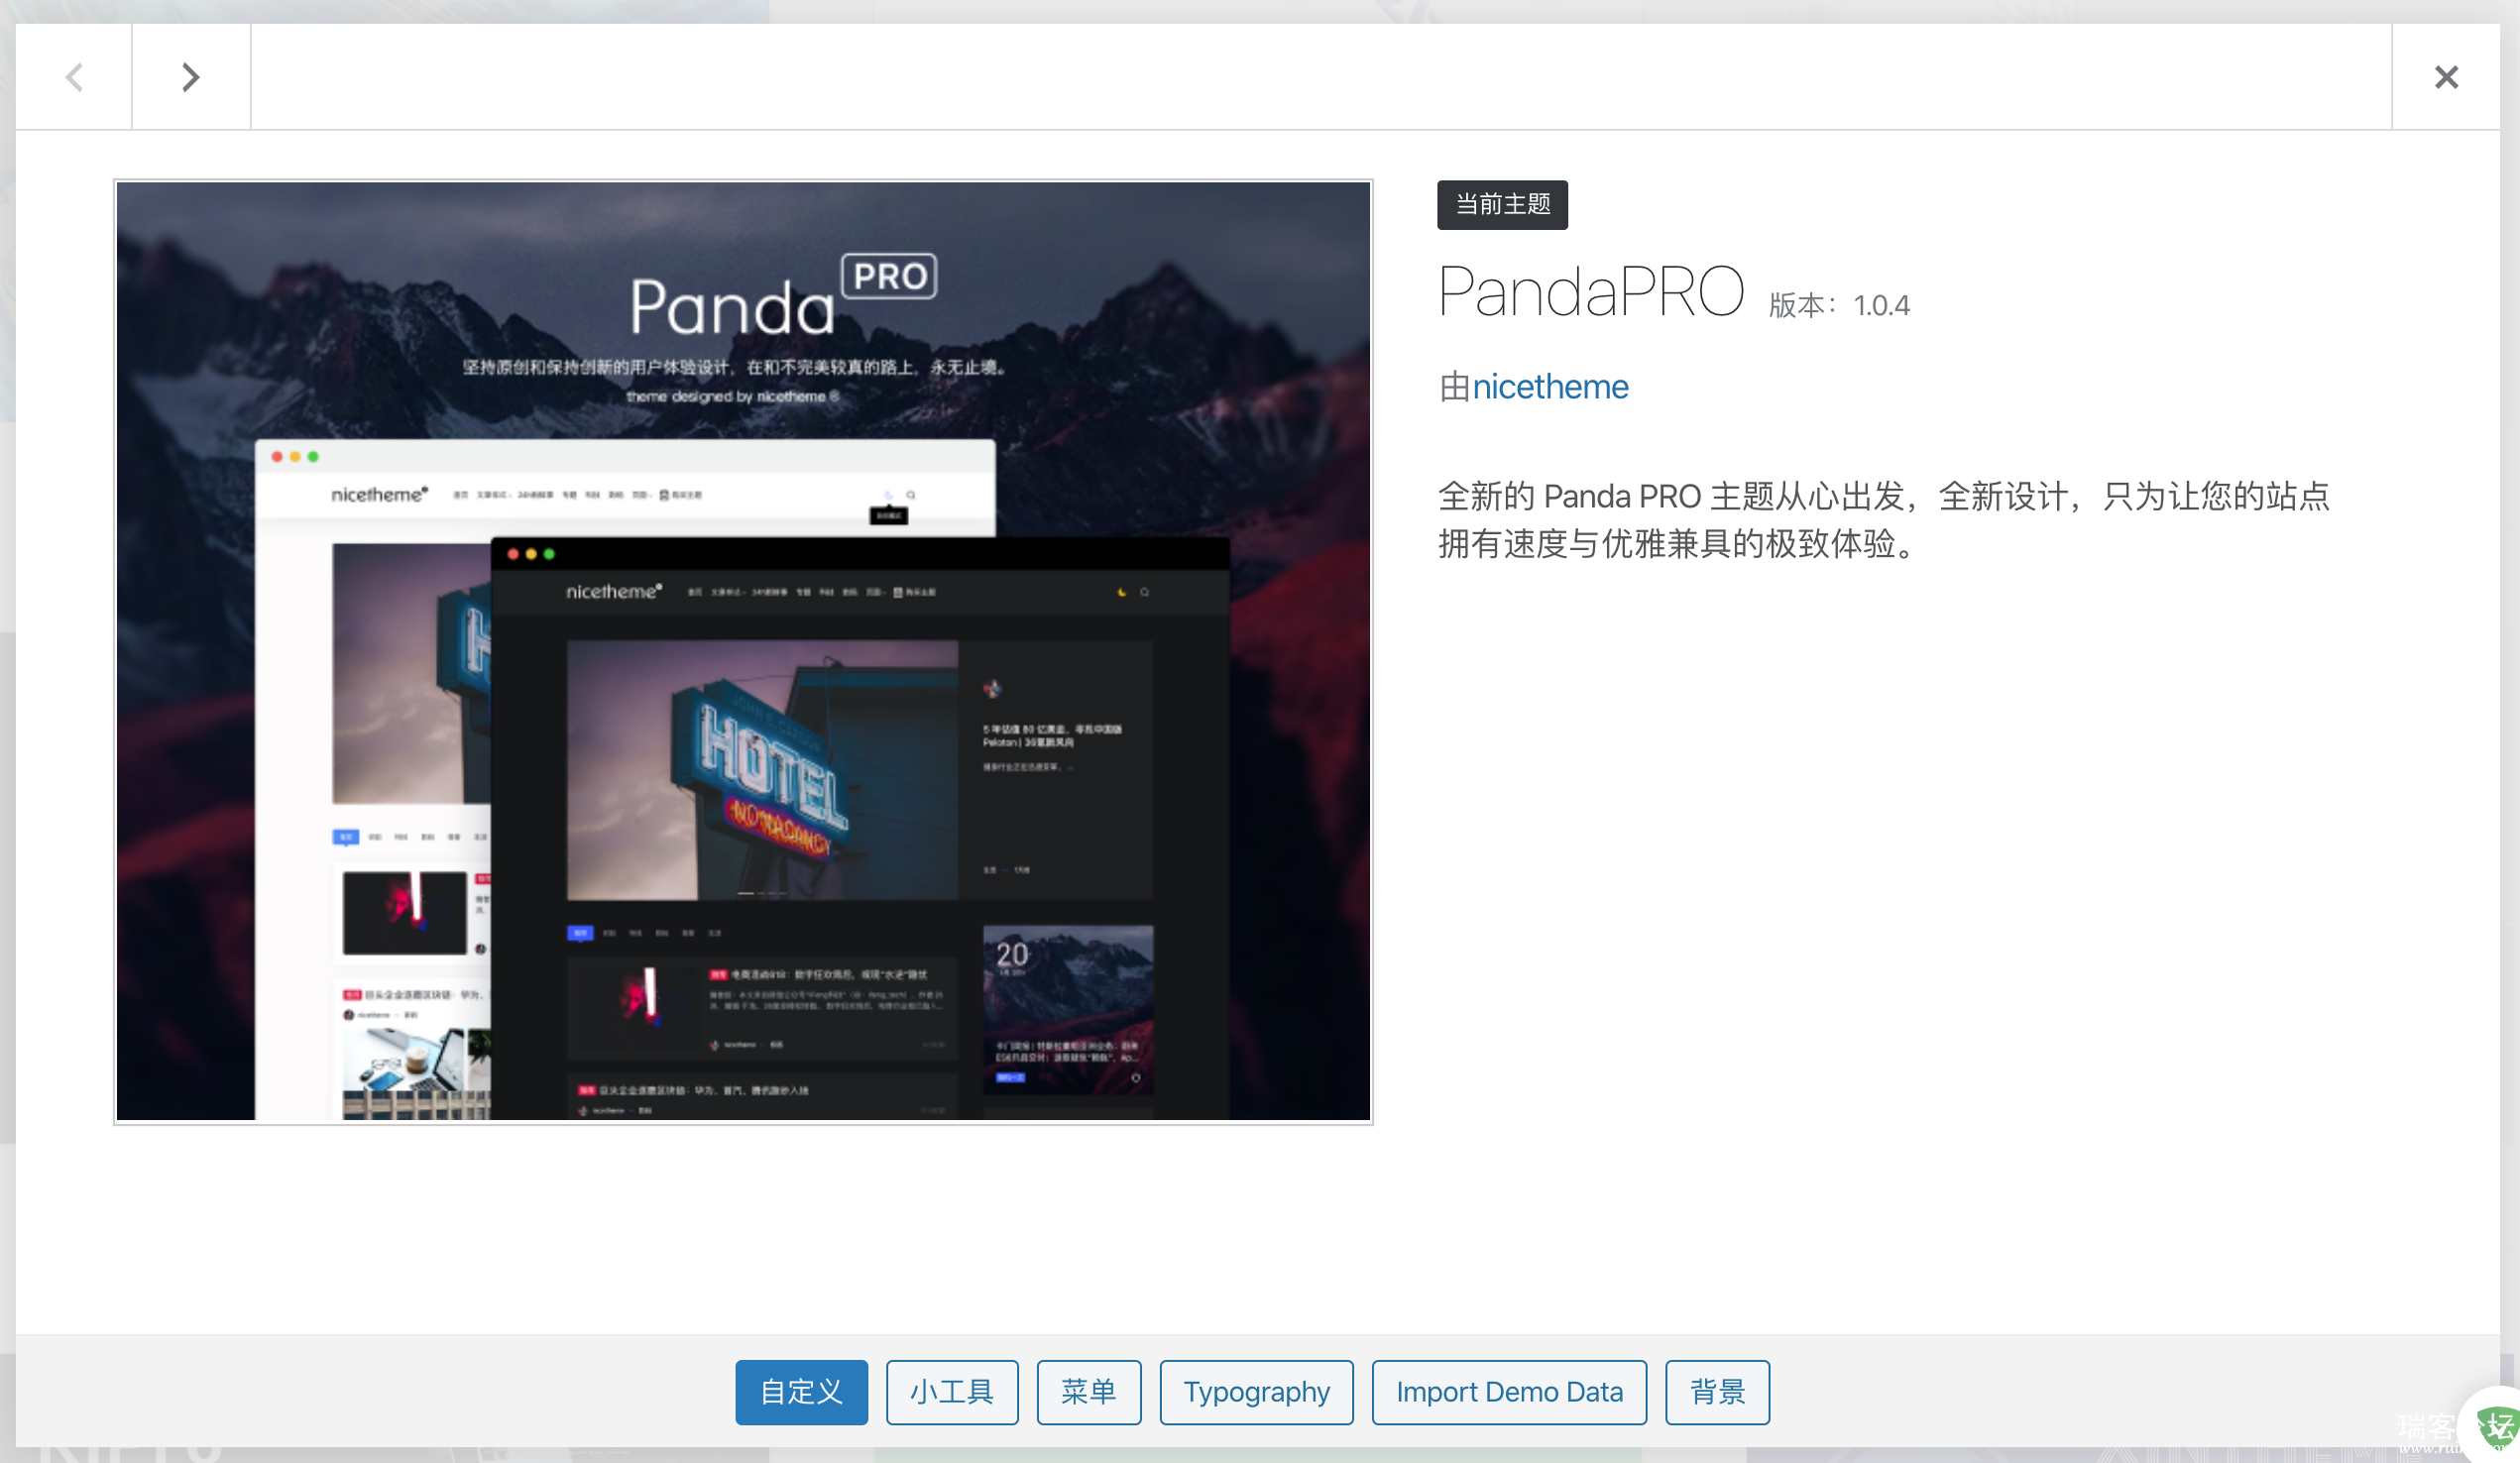
Task: Click the 小工具 widgets button
Action: (x=951, y=1392)
